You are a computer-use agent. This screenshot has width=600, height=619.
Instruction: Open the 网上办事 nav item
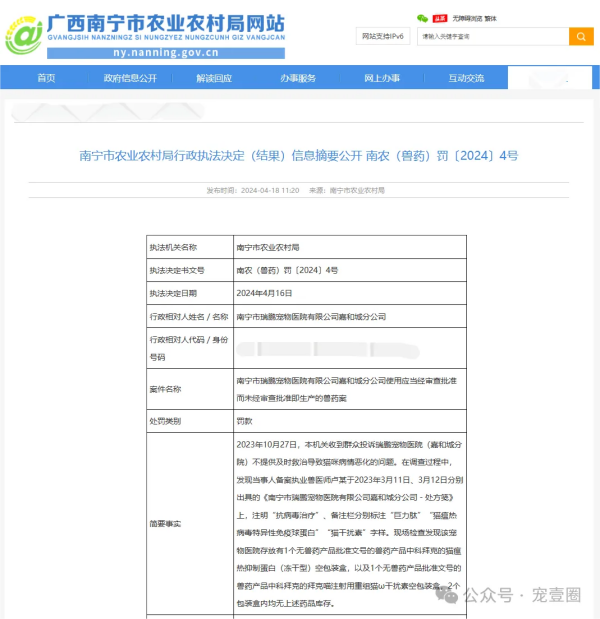(382, 78)
